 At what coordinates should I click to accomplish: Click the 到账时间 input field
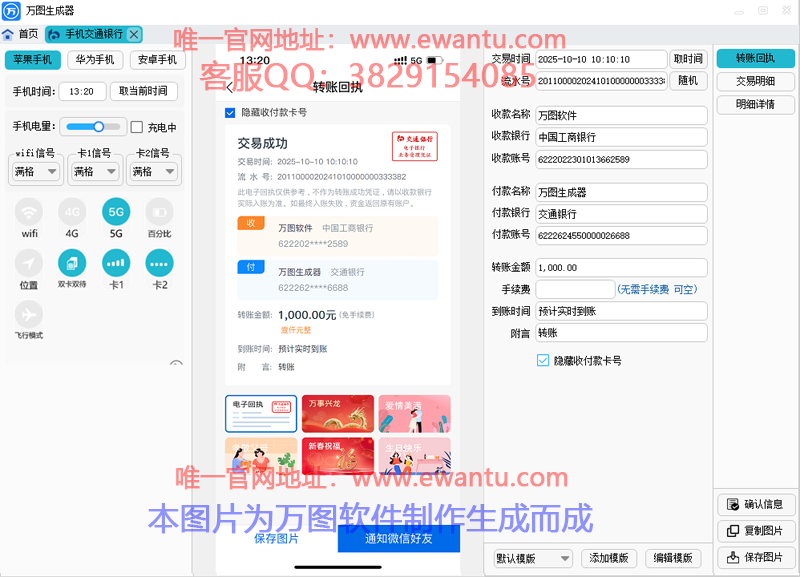point(621,311)
